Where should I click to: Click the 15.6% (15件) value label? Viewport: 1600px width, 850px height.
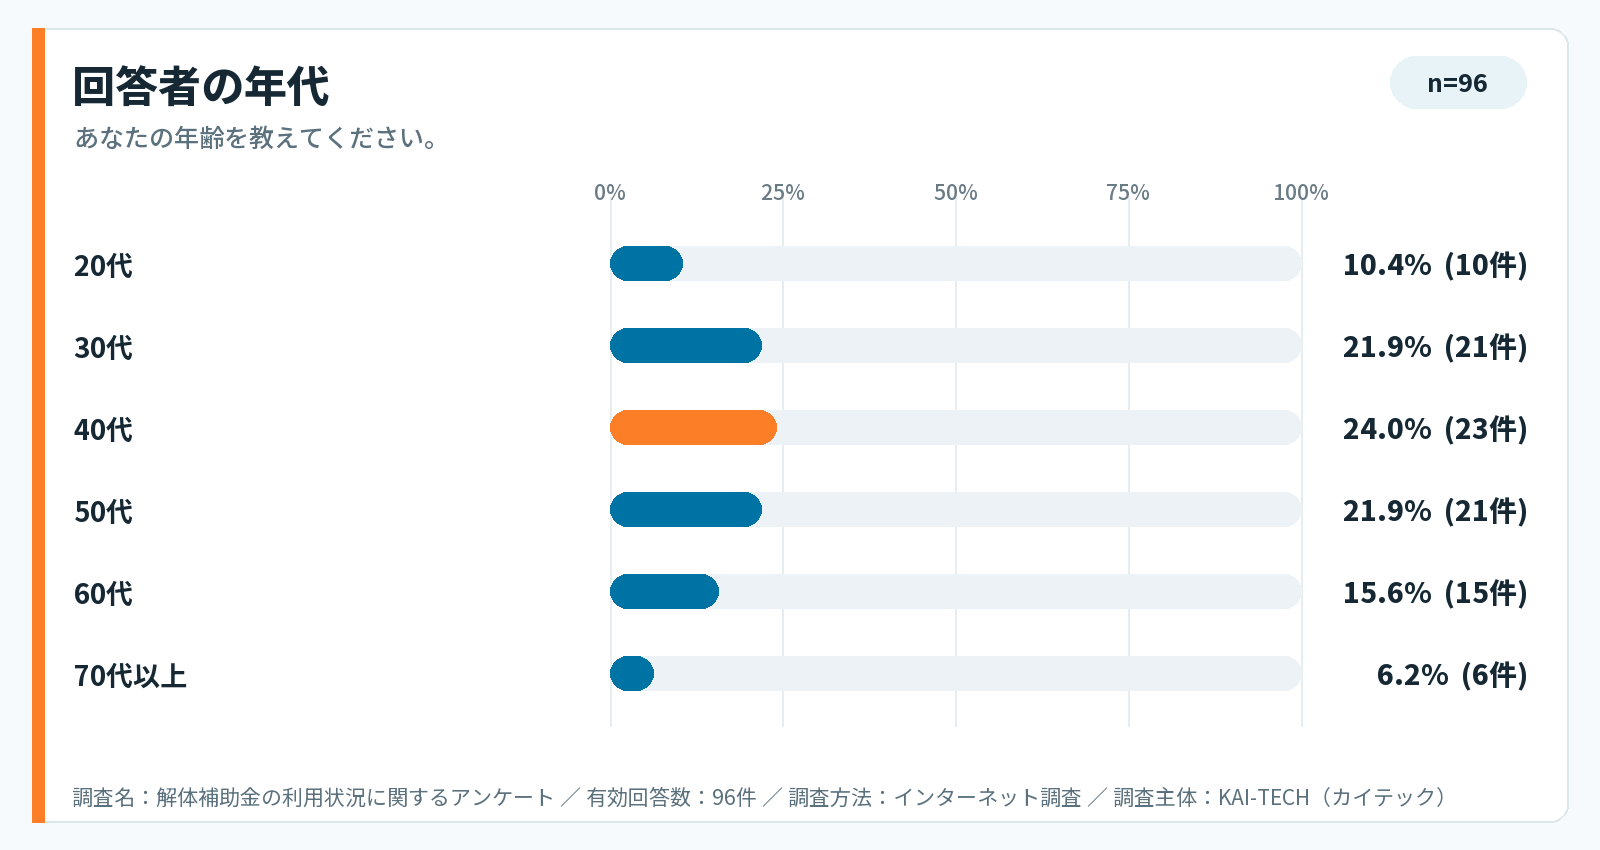[x=1435, y=593]
